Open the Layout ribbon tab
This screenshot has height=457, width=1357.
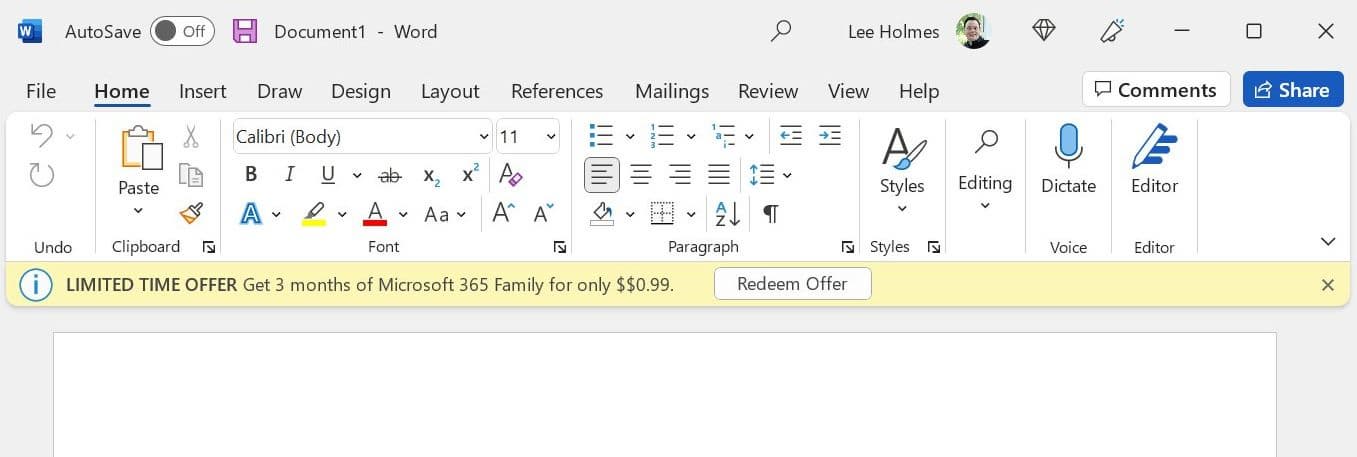tap(450, 91)
